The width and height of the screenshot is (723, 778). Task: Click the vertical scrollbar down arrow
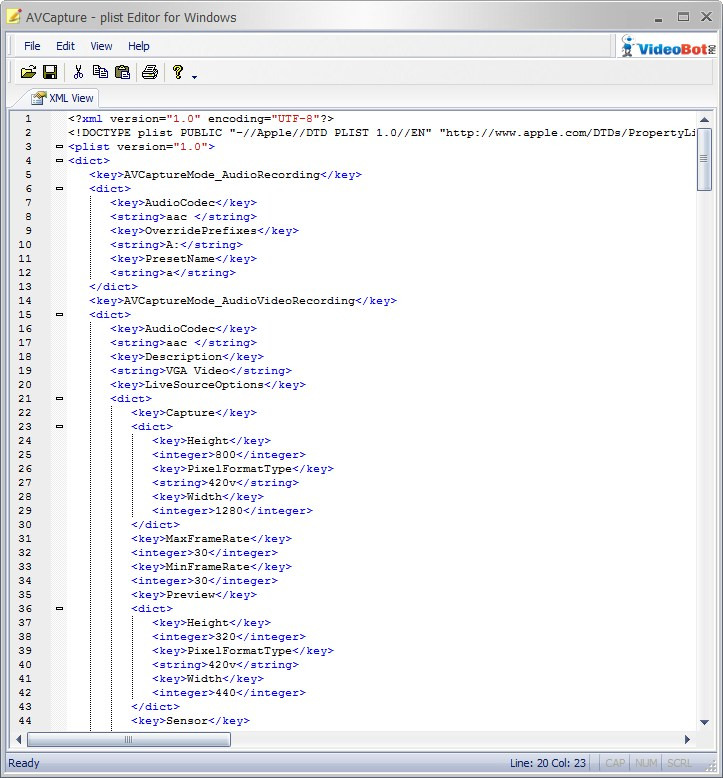(704, 722)
